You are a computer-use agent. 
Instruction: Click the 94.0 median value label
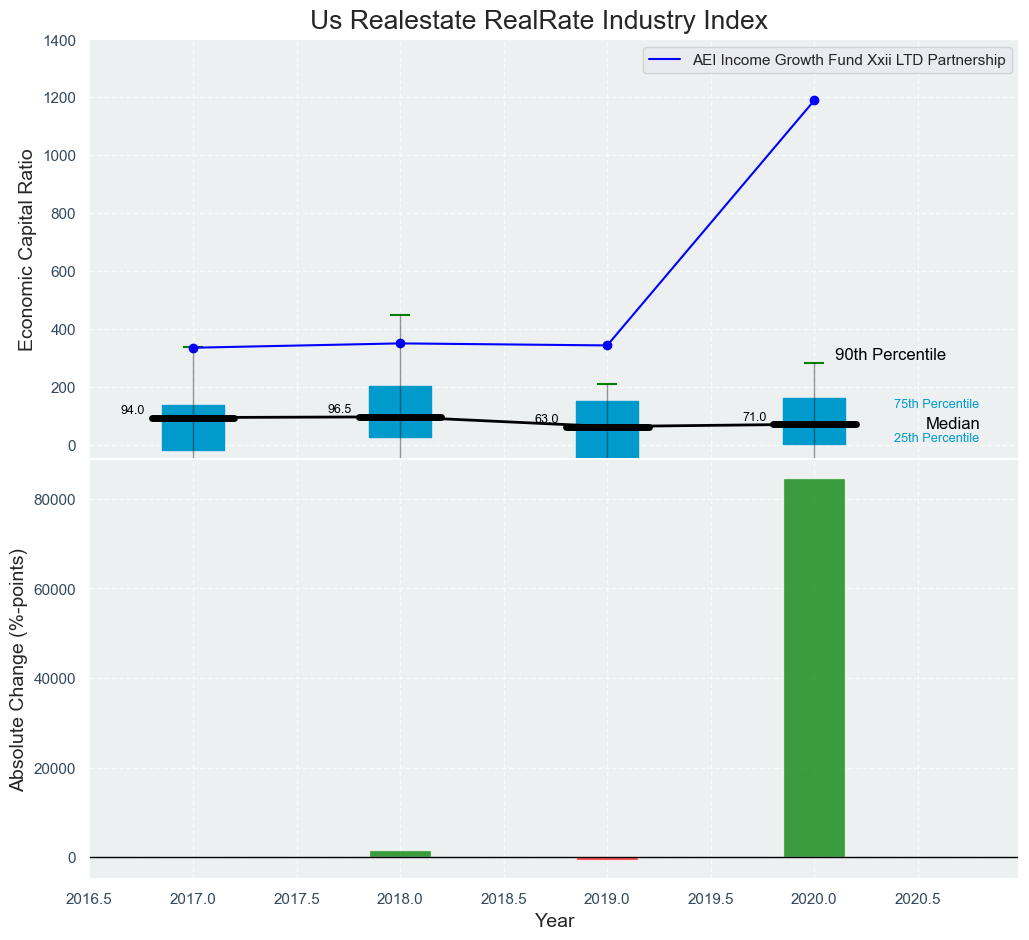[132, 410]
